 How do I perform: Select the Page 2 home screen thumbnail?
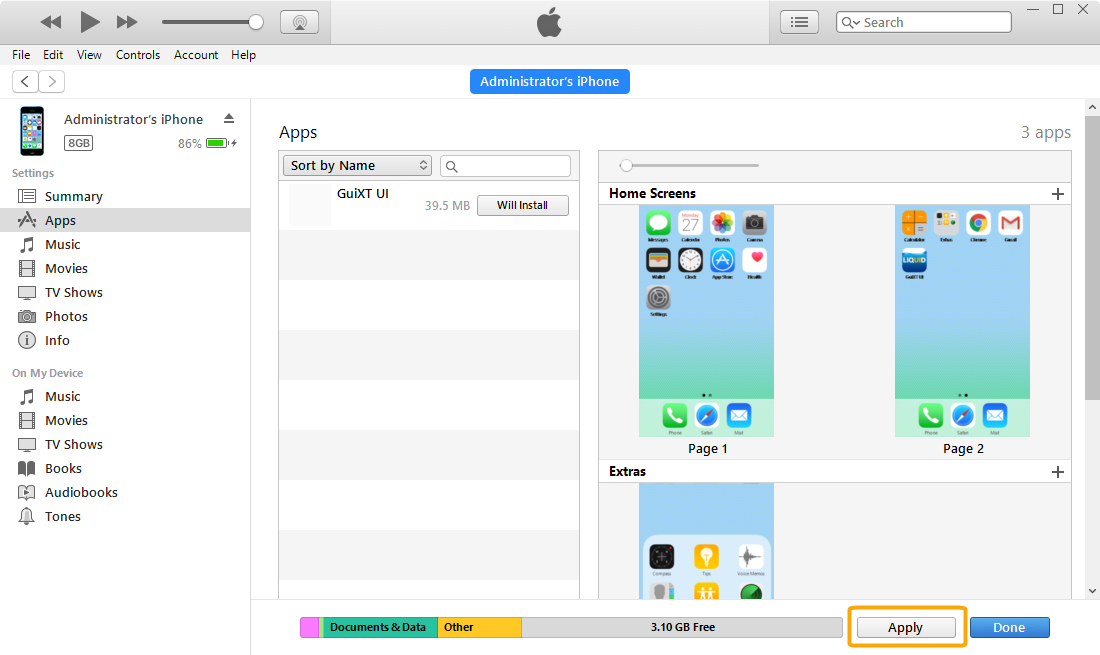tap(962, 321)
